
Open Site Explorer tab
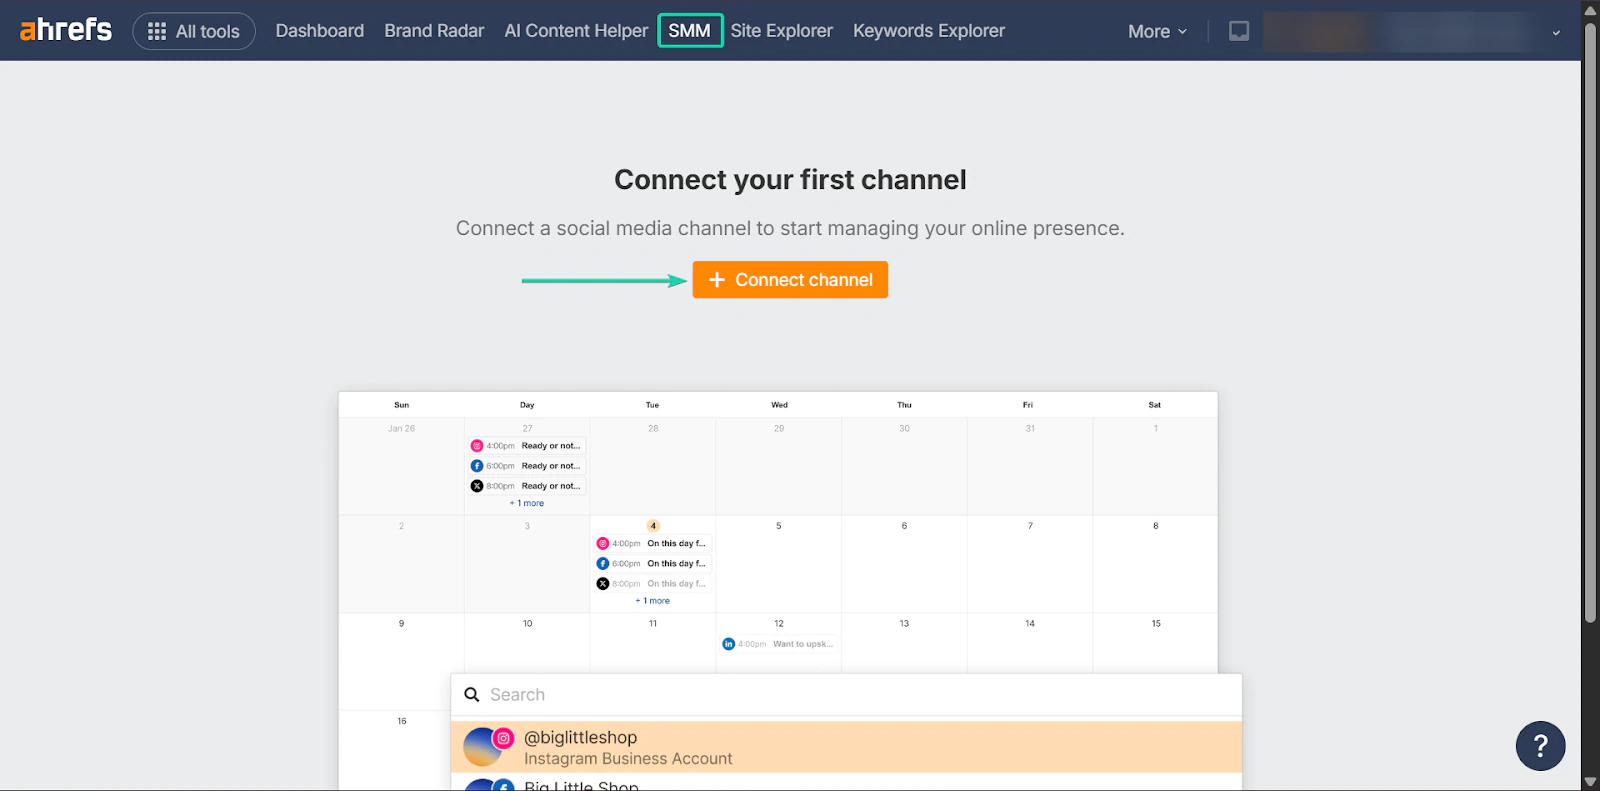782,31
